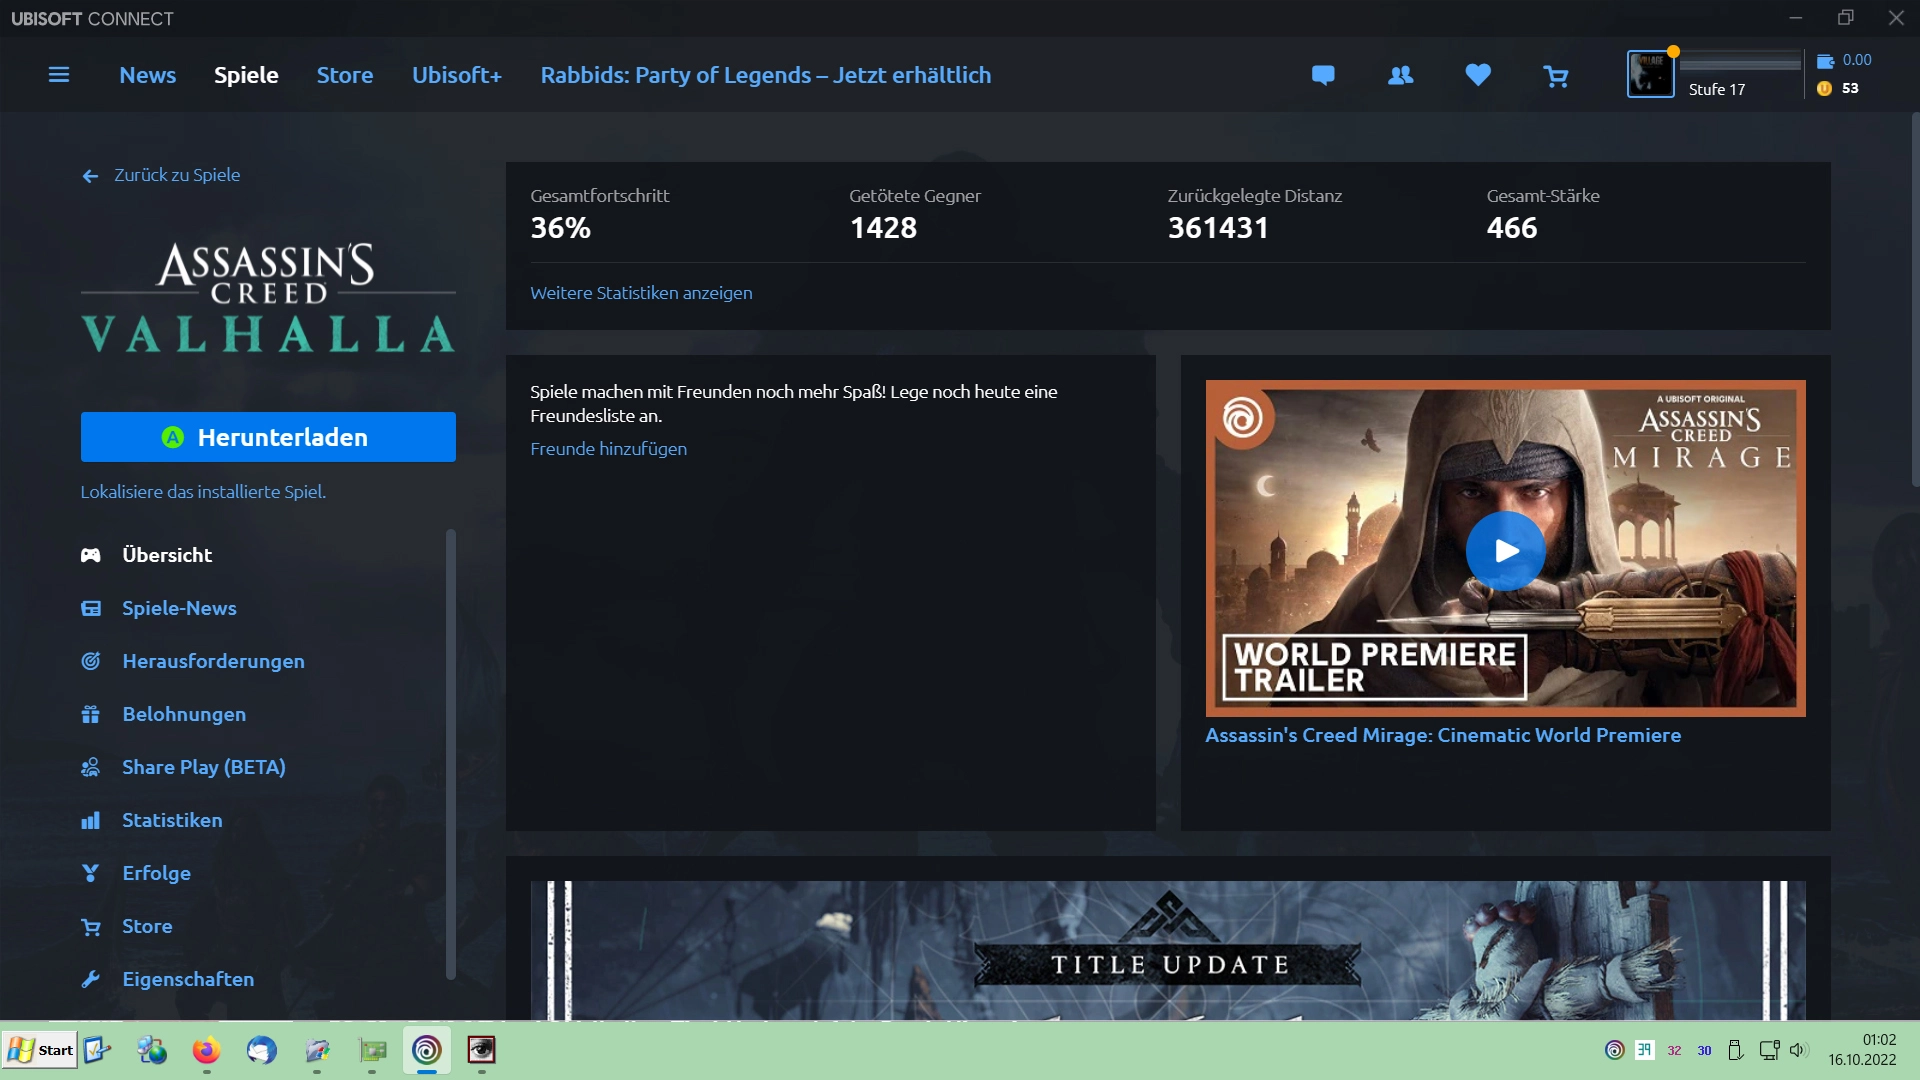Open the wishlist heart icon
Viewport: 1920px width, 1080px height.
tap(1478, 75)
